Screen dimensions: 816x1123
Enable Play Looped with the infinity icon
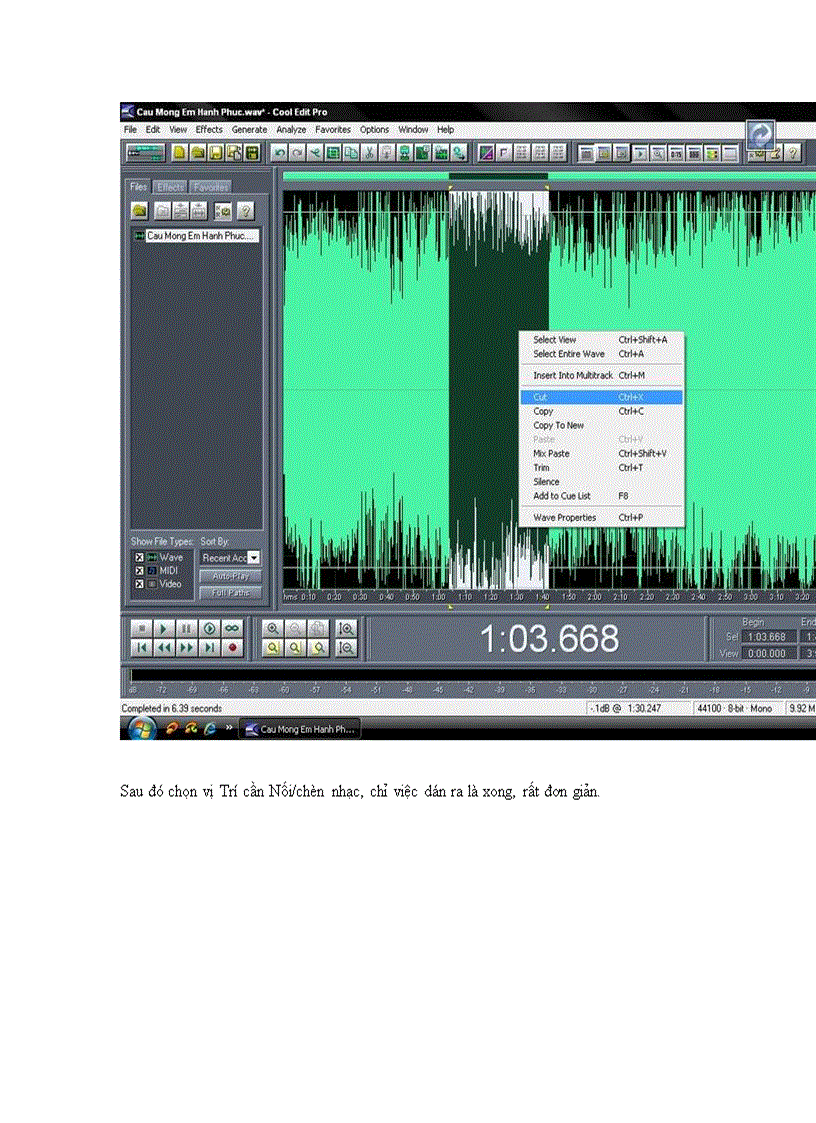point(232,628)
